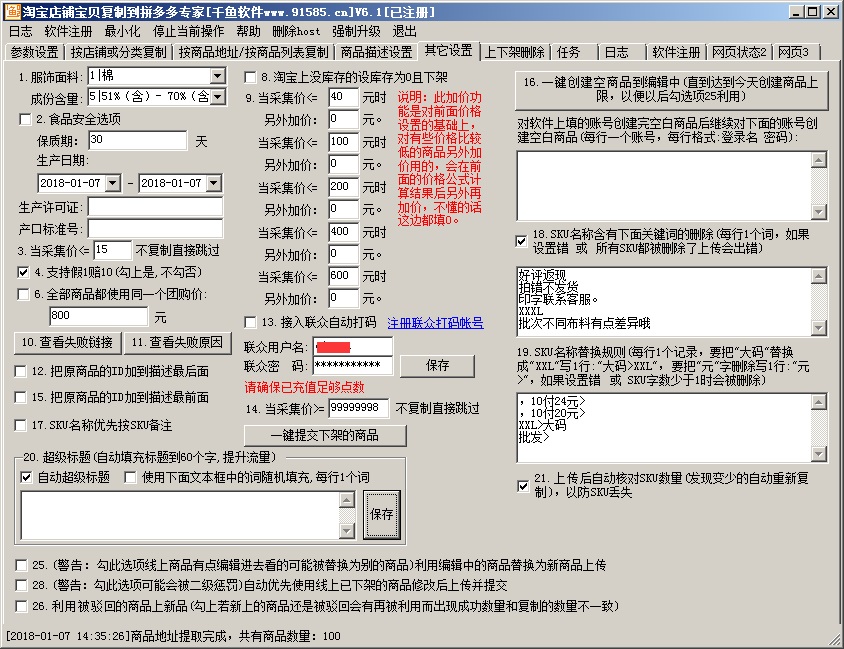The width and height of the screenshot is (844, 649).
Task: Open the production end date dropdown
Action: pyautogui.click(x=214, y=184)
